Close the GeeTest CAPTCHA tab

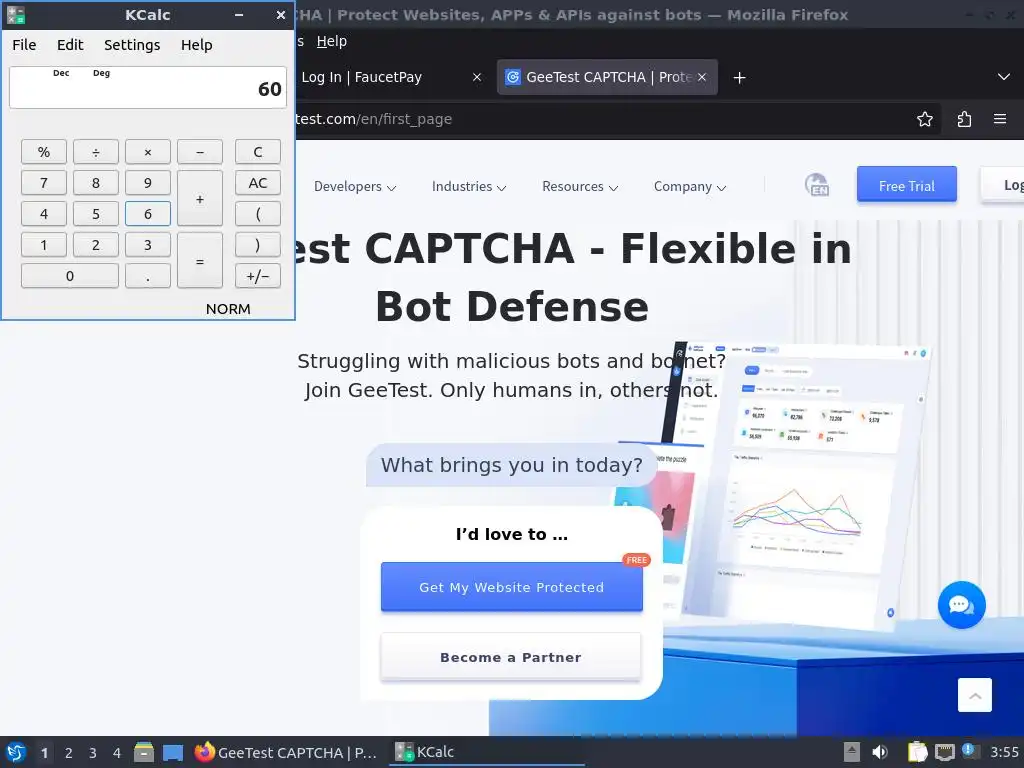click(702, 77)
